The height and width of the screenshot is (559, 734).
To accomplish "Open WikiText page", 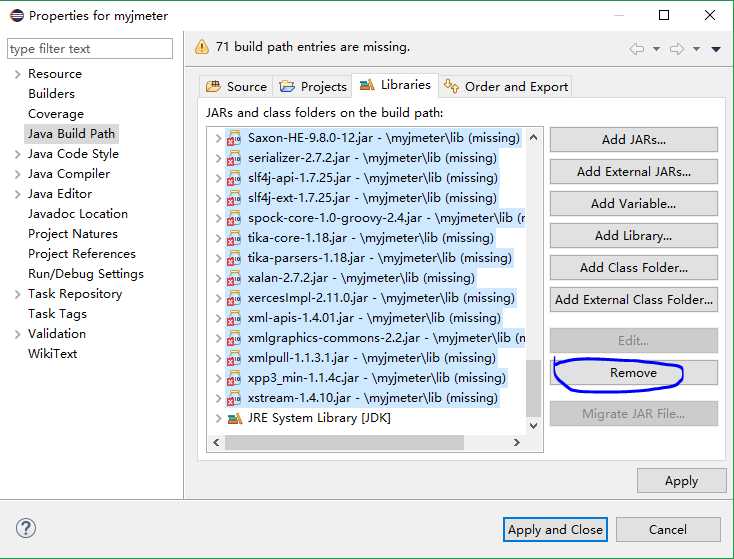I will [x=52, y=353].
